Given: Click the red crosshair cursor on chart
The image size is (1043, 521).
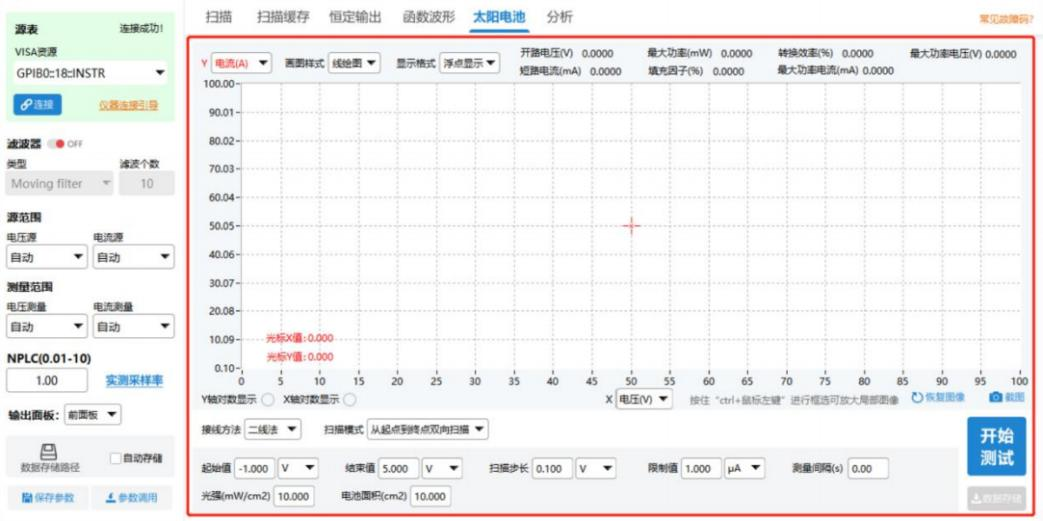Looking at the screenshot, I should [631, 226].
